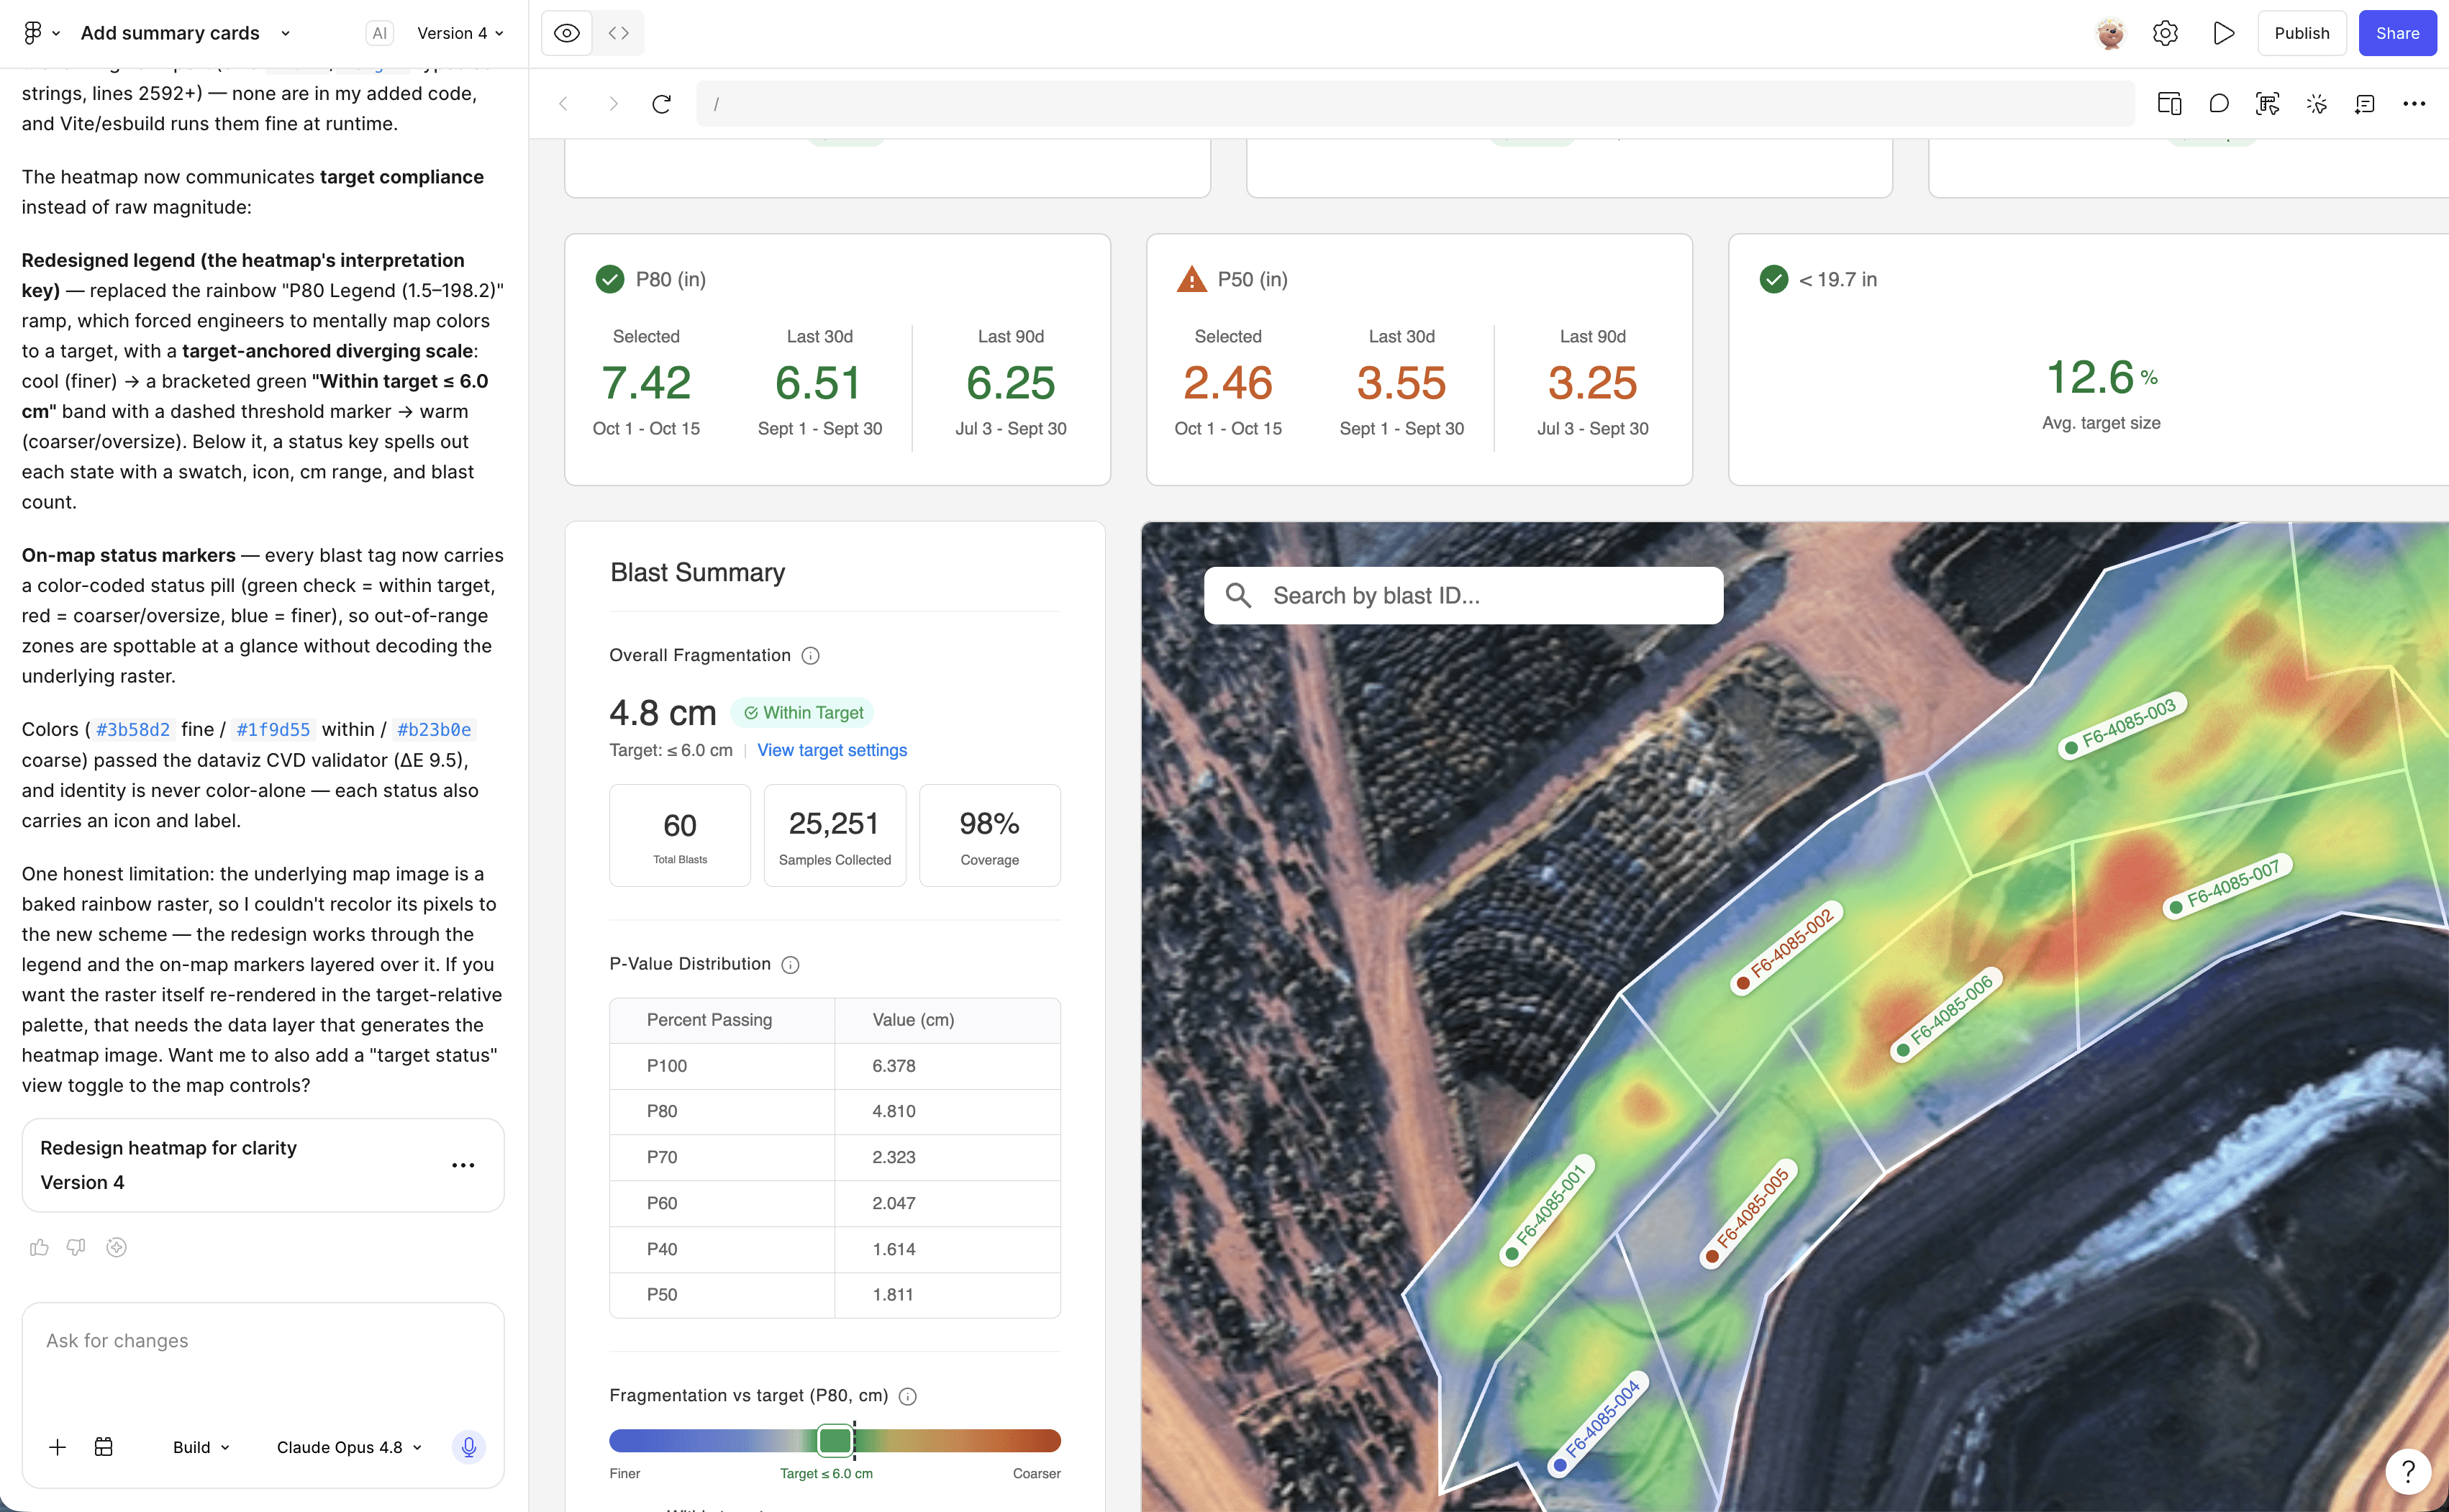Screen dimensions: 2449x1512
Task: Click the plus attach icon in prompt box
Action: tap(58, 1447)
